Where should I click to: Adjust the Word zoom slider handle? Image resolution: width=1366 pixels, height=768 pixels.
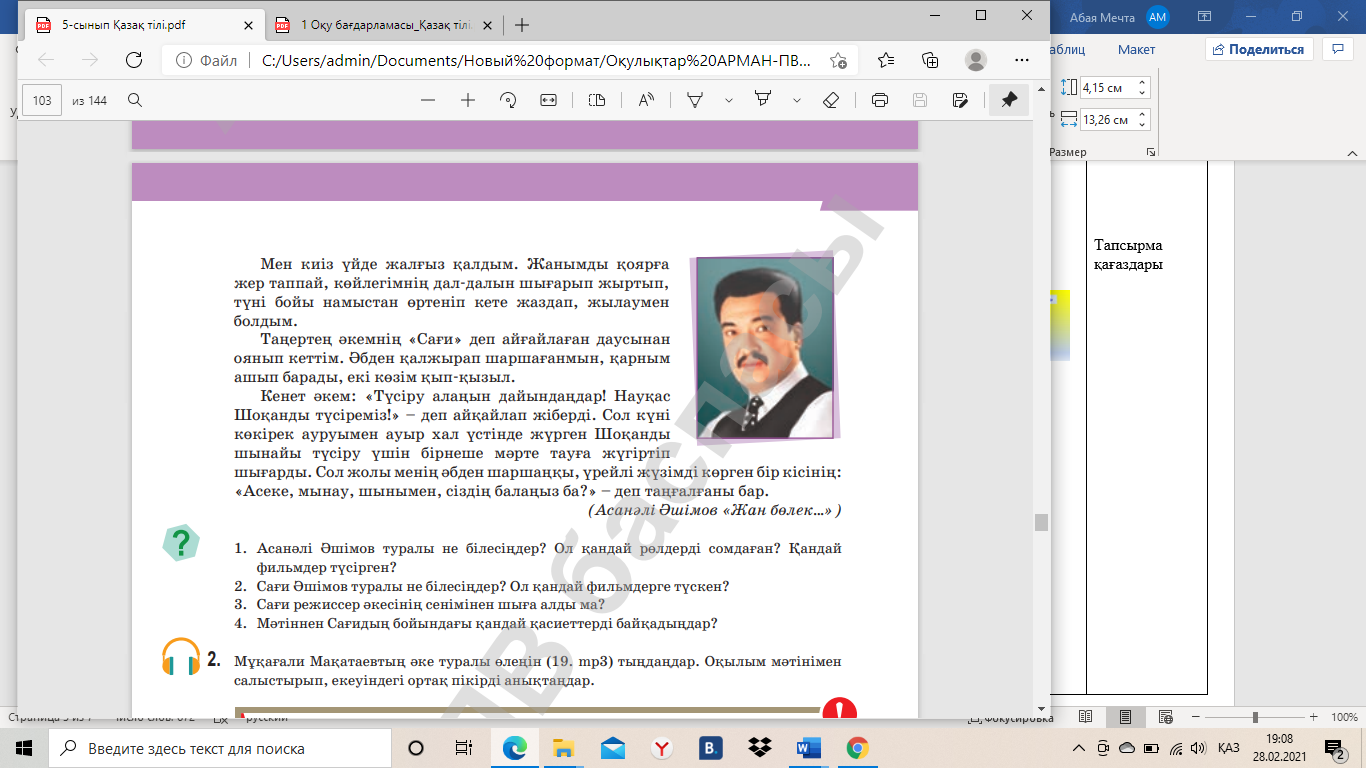tap(1255, 718)
